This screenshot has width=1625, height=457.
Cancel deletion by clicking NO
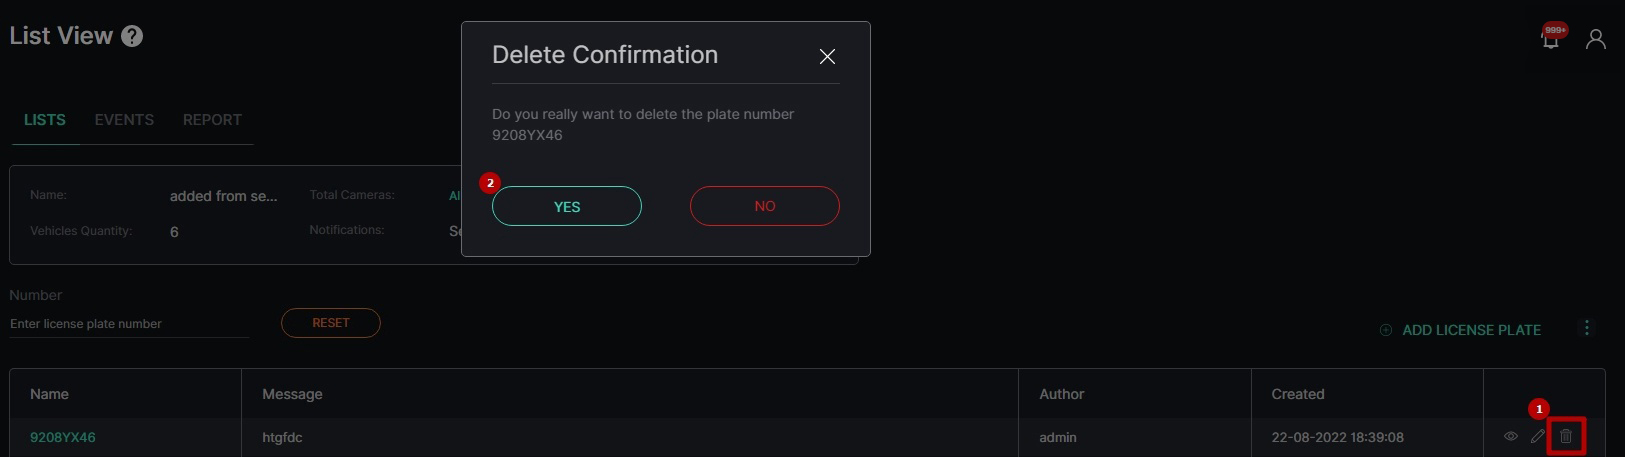coord(765,206)
